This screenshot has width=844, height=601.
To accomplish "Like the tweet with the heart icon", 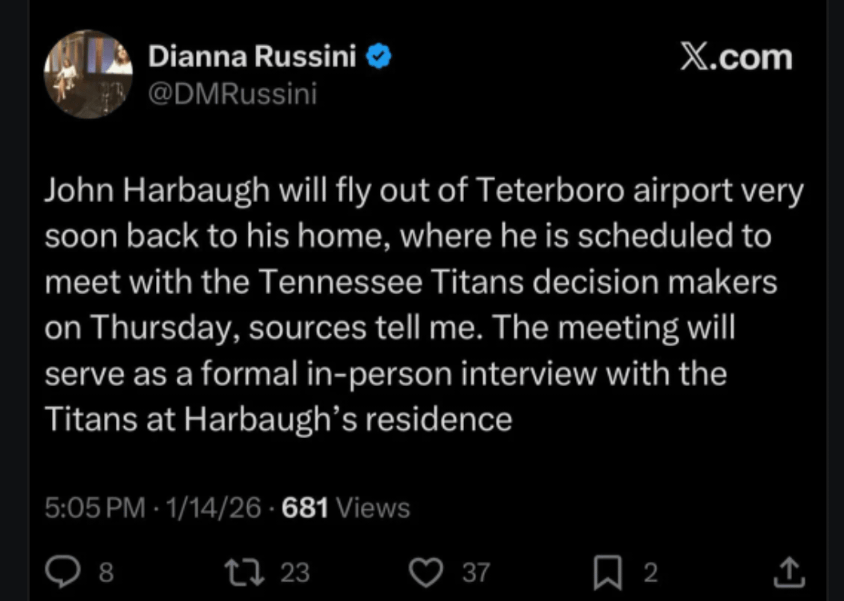I will point(427,572).
